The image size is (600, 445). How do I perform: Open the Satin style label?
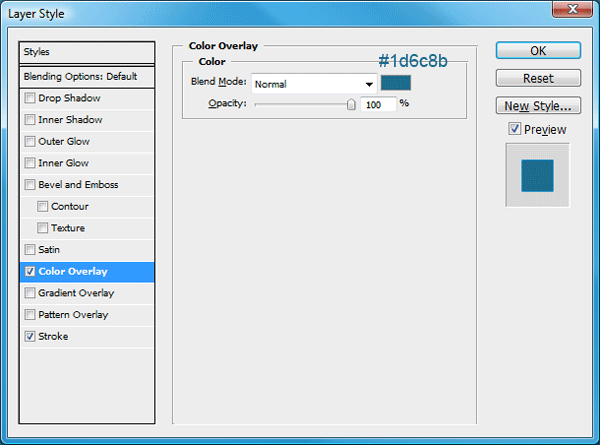click(x=49, y=250)
